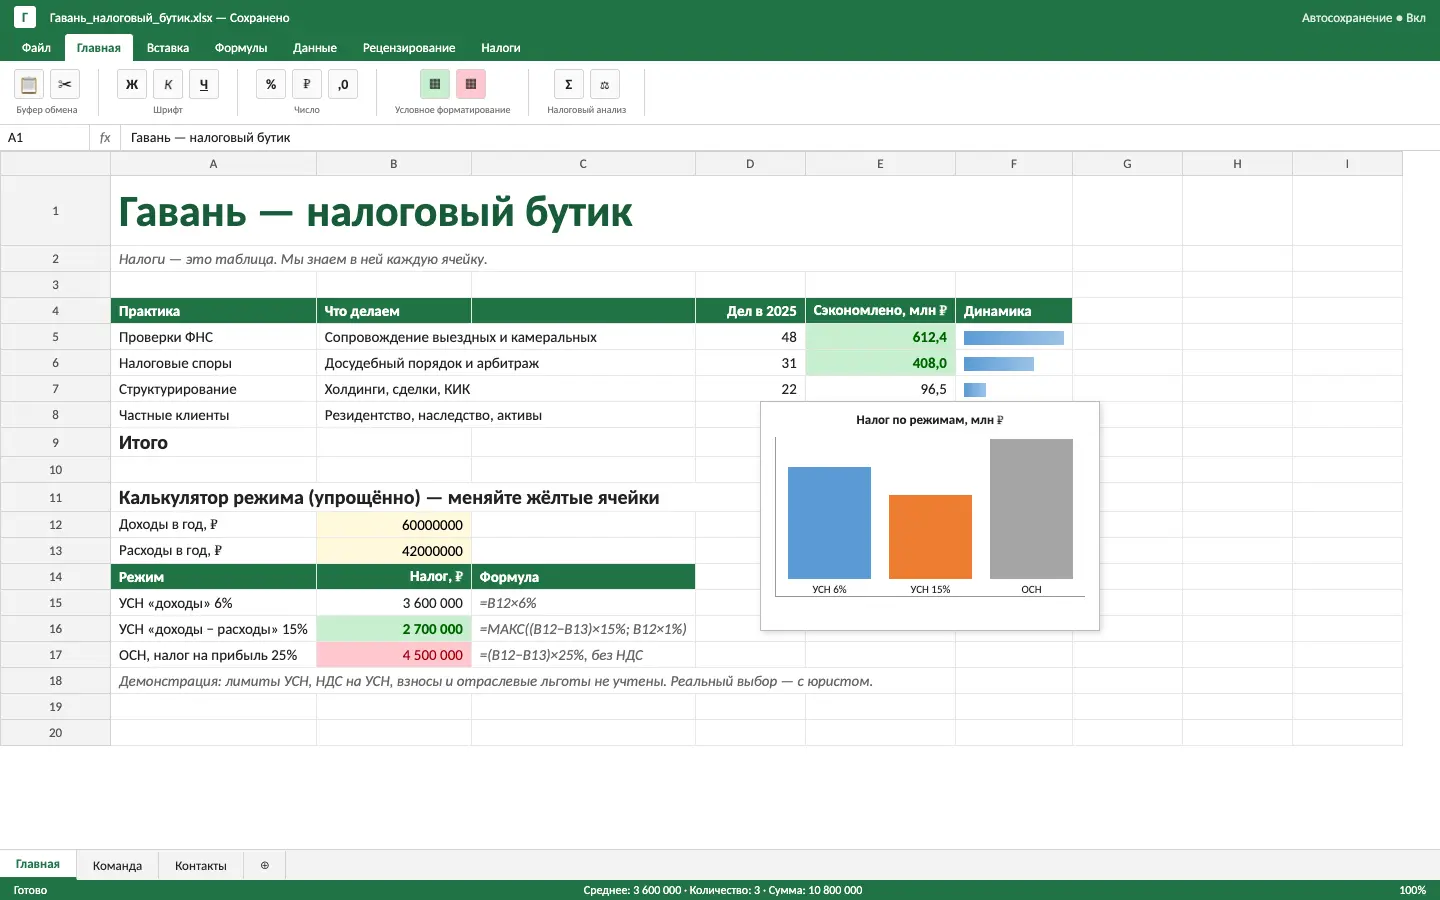Viewport: 1440px width, 900px height.
Task: Select the orange УСН 15% chart bar
Action: [930, 537]
